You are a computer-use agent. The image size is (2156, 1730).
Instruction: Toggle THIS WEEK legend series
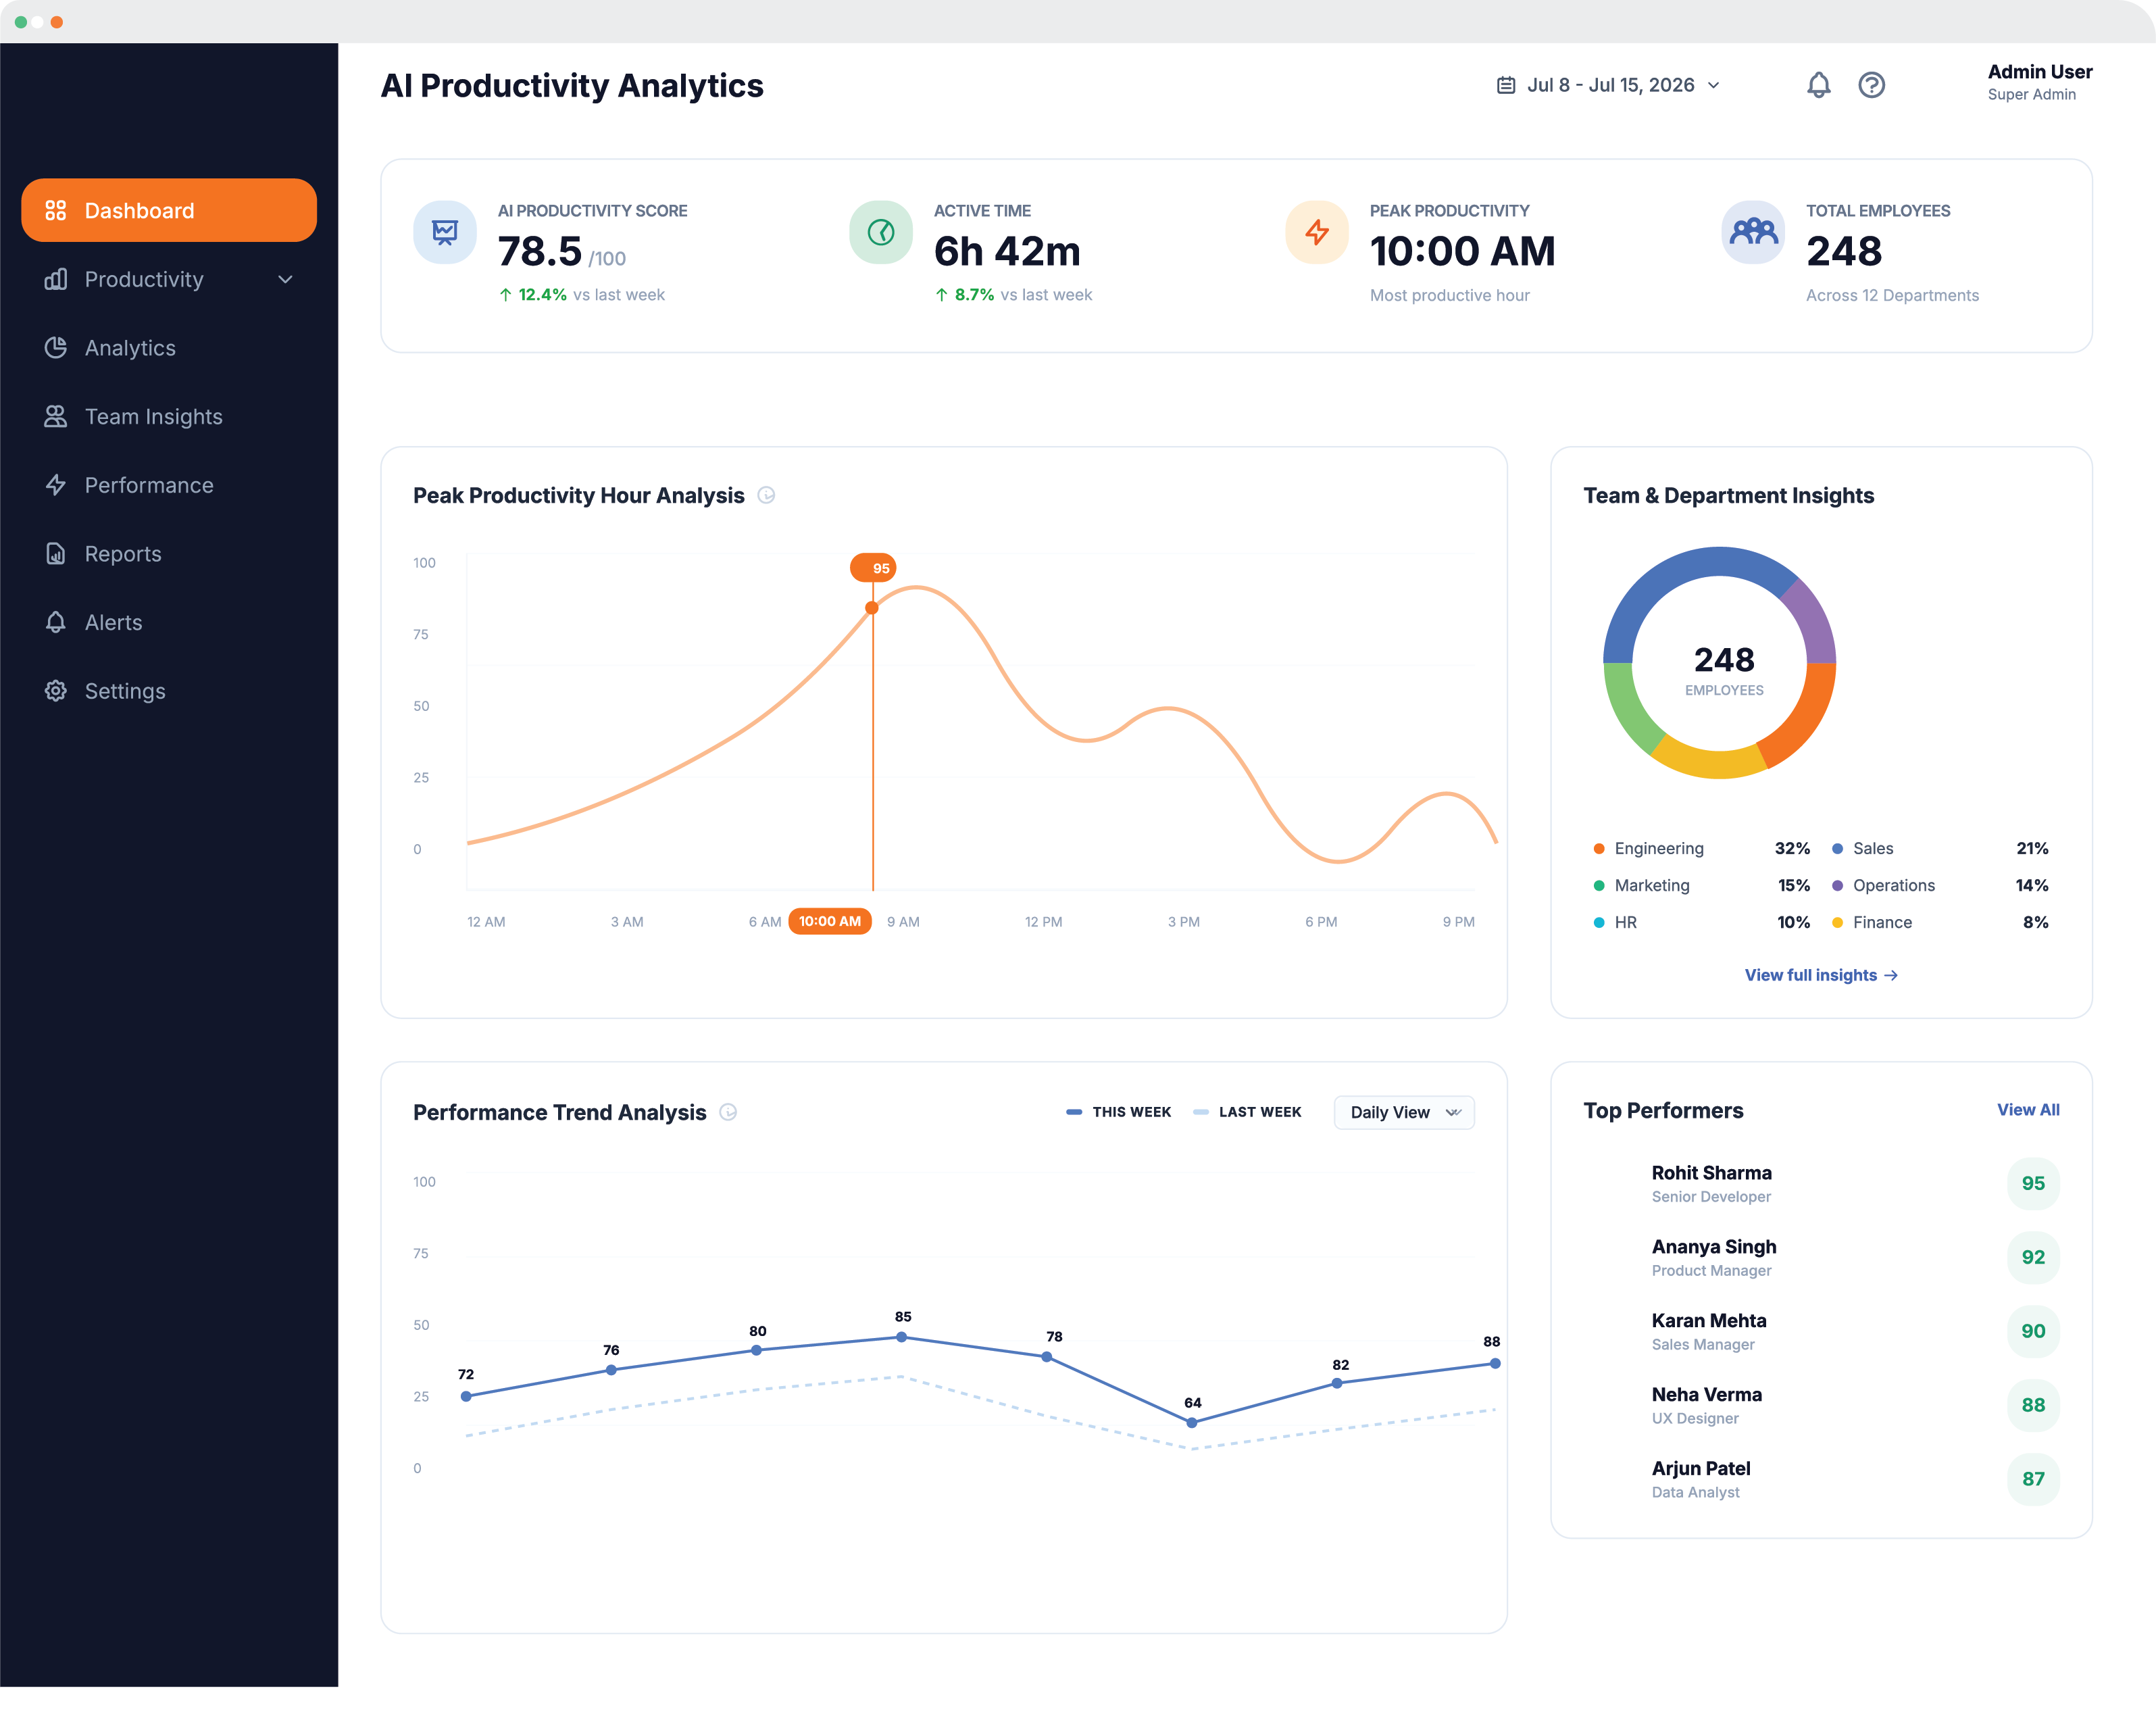[1119, 1112]
